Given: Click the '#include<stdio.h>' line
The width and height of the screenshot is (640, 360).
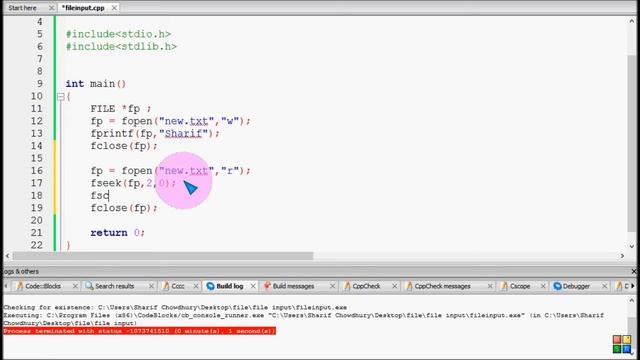Looking at the screenshot, I should [x=118, y=34].
